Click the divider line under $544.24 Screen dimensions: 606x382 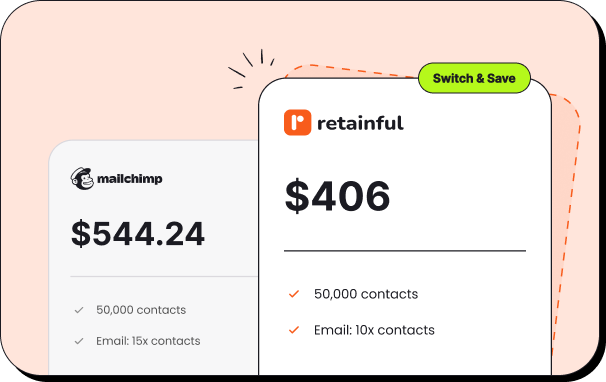pos(164,276)
